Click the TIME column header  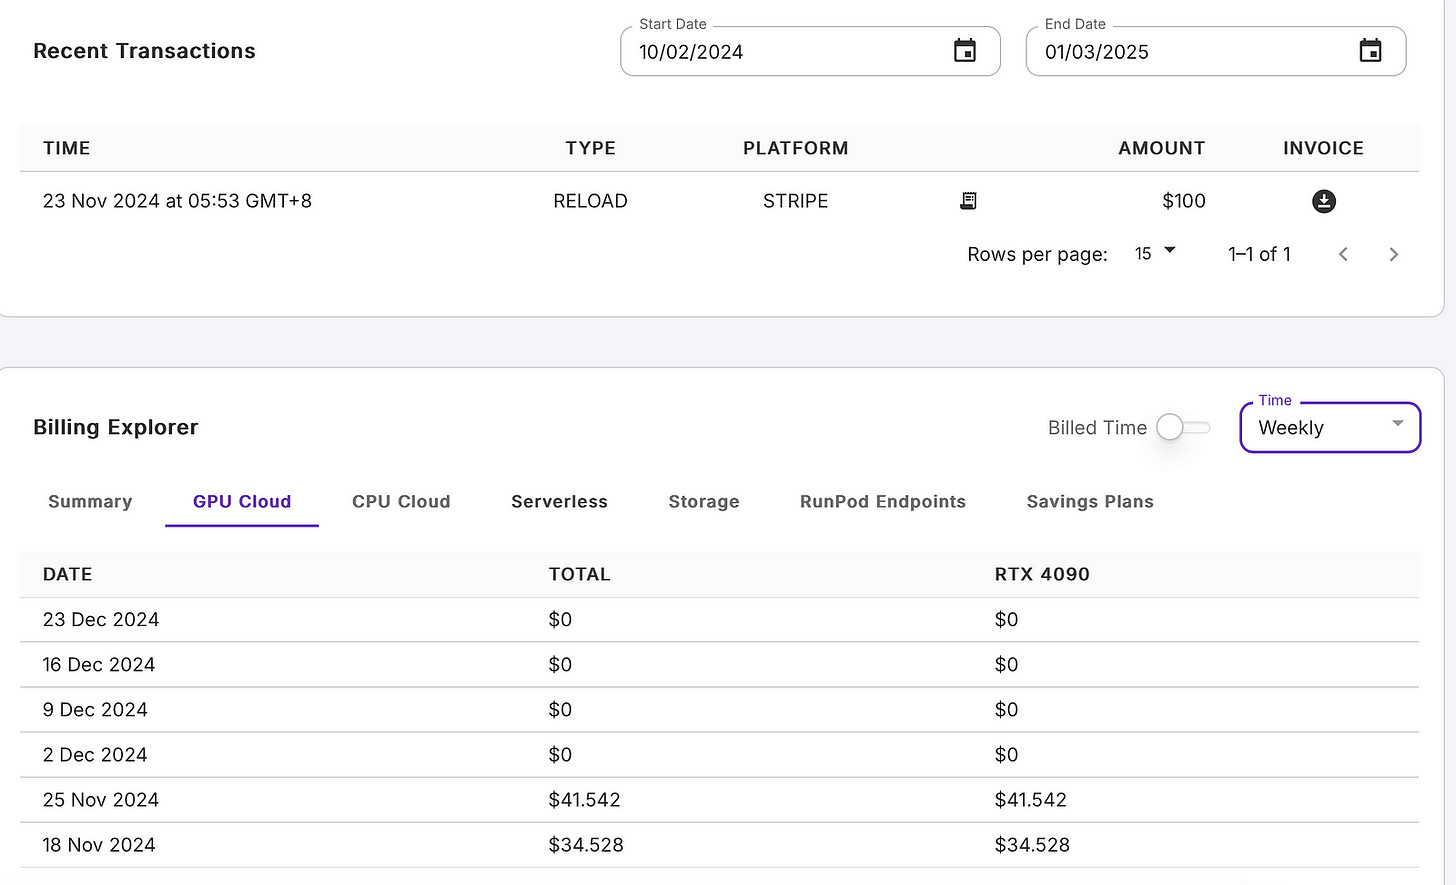[x=67, y=148]
